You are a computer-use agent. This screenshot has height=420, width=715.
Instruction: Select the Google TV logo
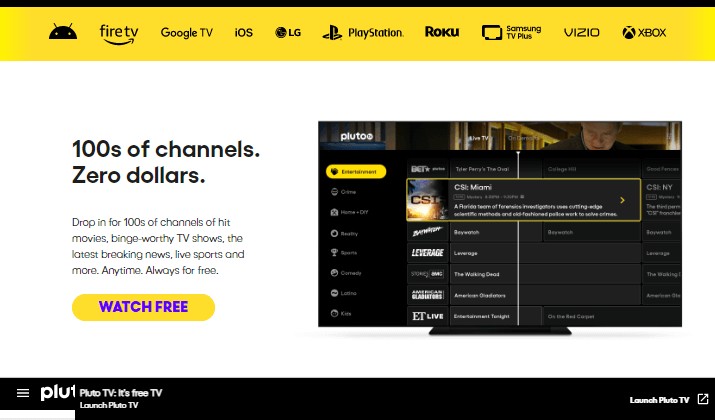tap(187, 33)
